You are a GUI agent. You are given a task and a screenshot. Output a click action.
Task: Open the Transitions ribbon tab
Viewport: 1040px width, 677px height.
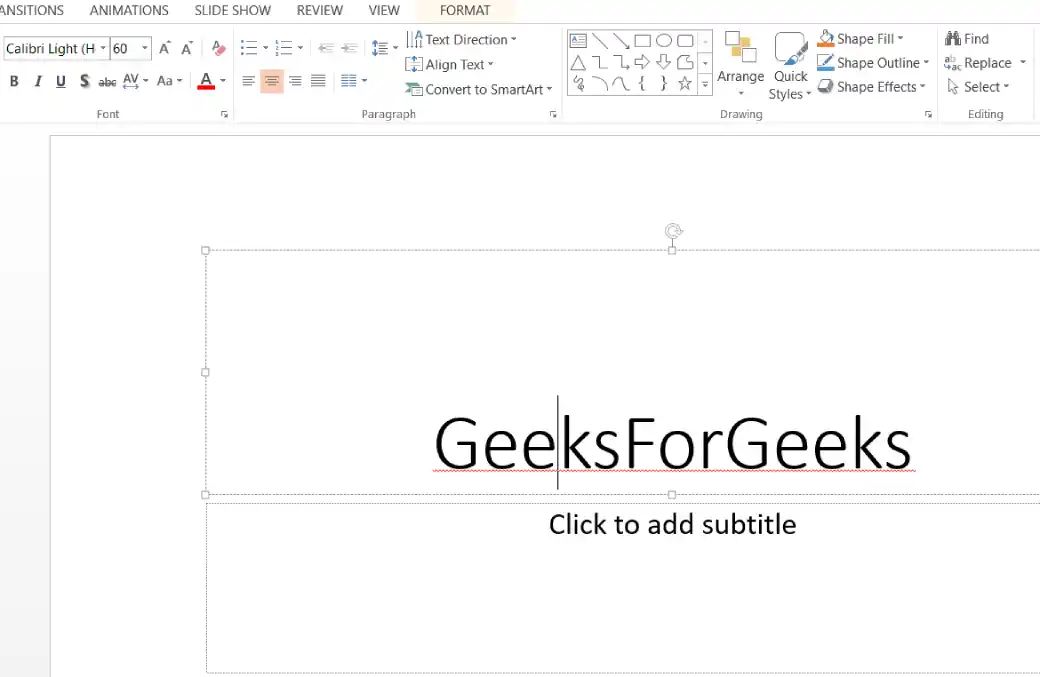32,11
